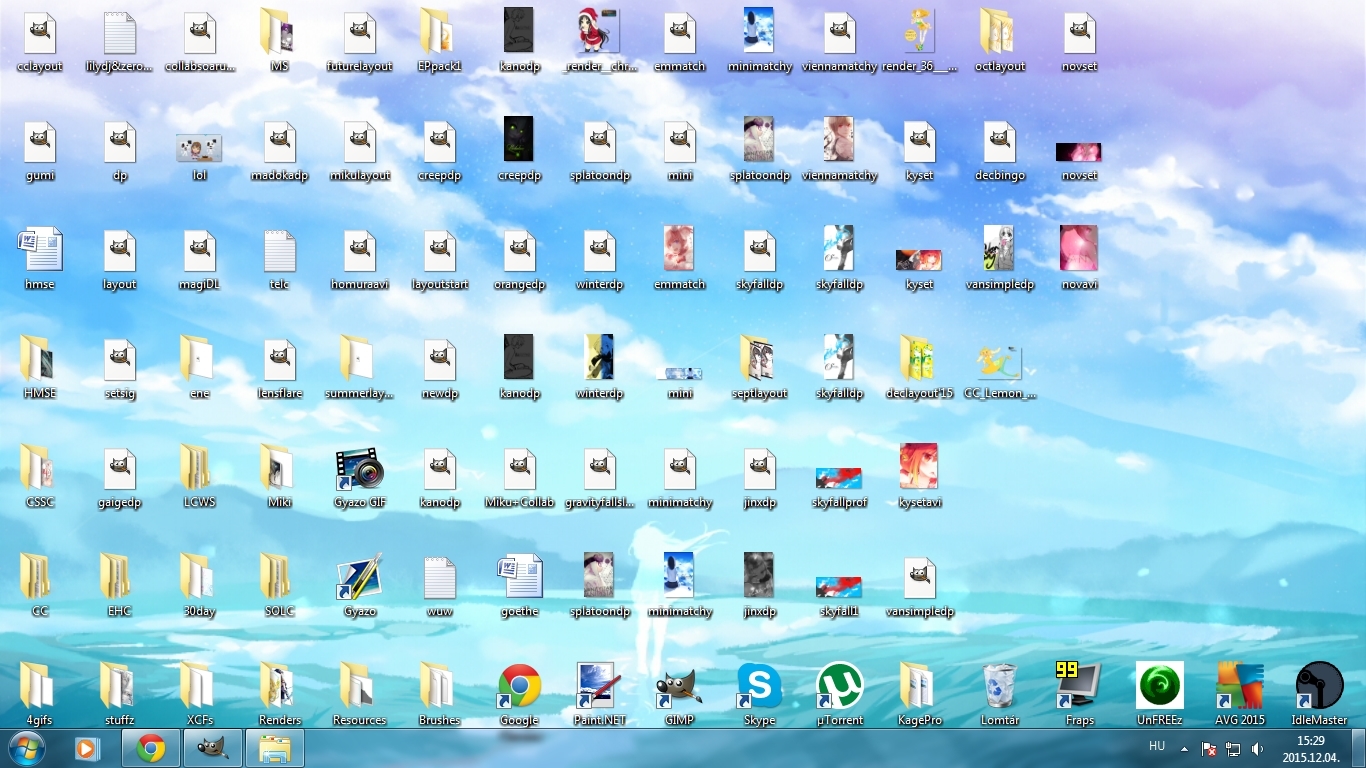Launch Paint.NET from the desktop
The width and height of the screenshot is (1366, 768).
(x=599, y=687)
